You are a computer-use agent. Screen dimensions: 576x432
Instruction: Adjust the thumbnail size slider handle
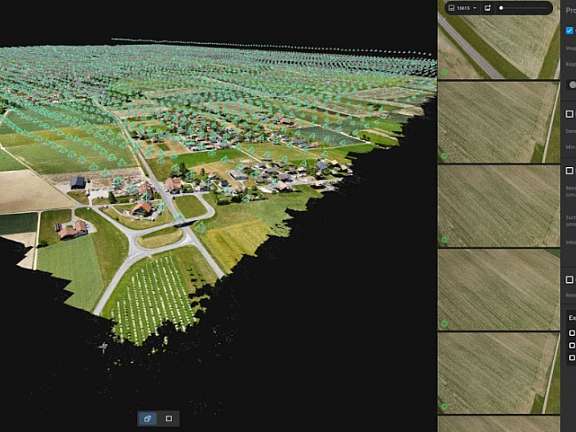coord(501,8)
